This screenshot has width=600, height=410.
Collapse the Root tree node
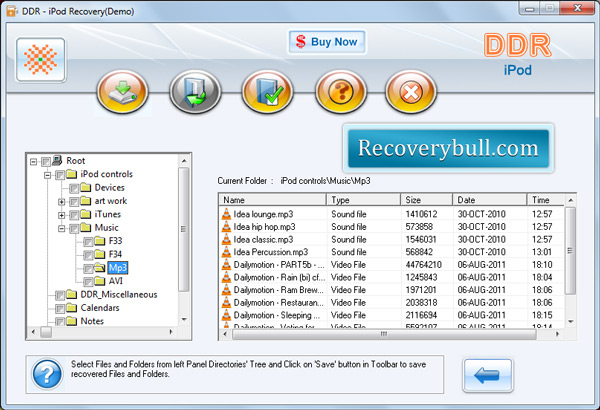pos(33,162)
